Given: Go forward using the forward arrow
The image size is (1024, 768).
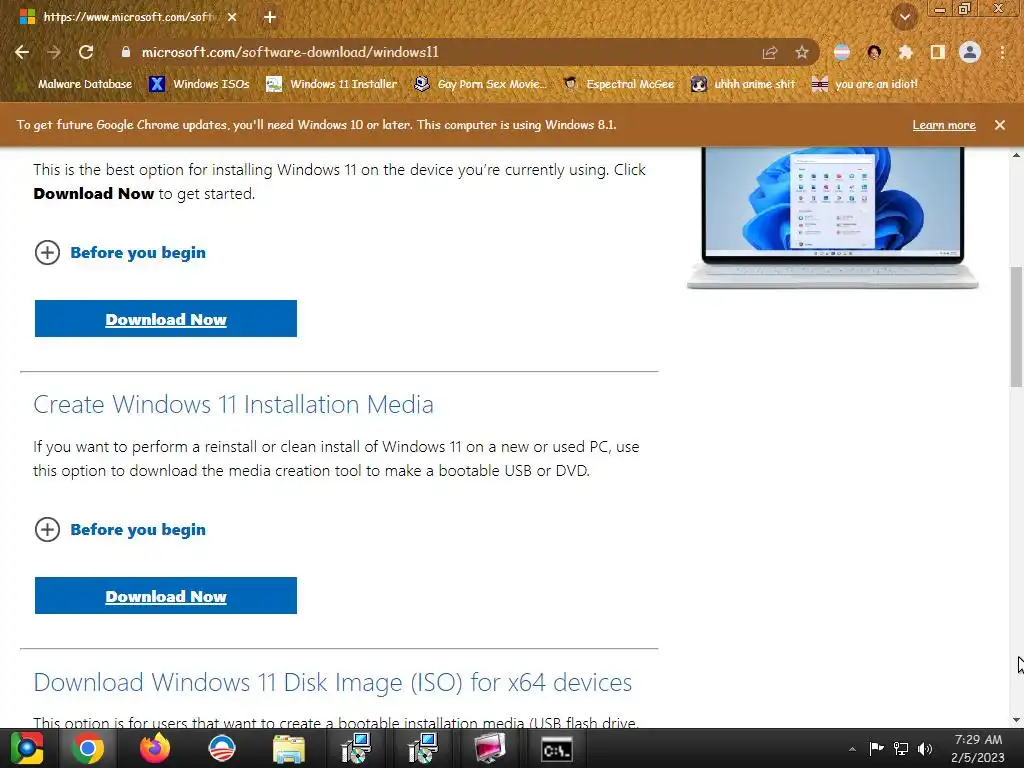Looking at the screenshot, I should click(54, 52).
